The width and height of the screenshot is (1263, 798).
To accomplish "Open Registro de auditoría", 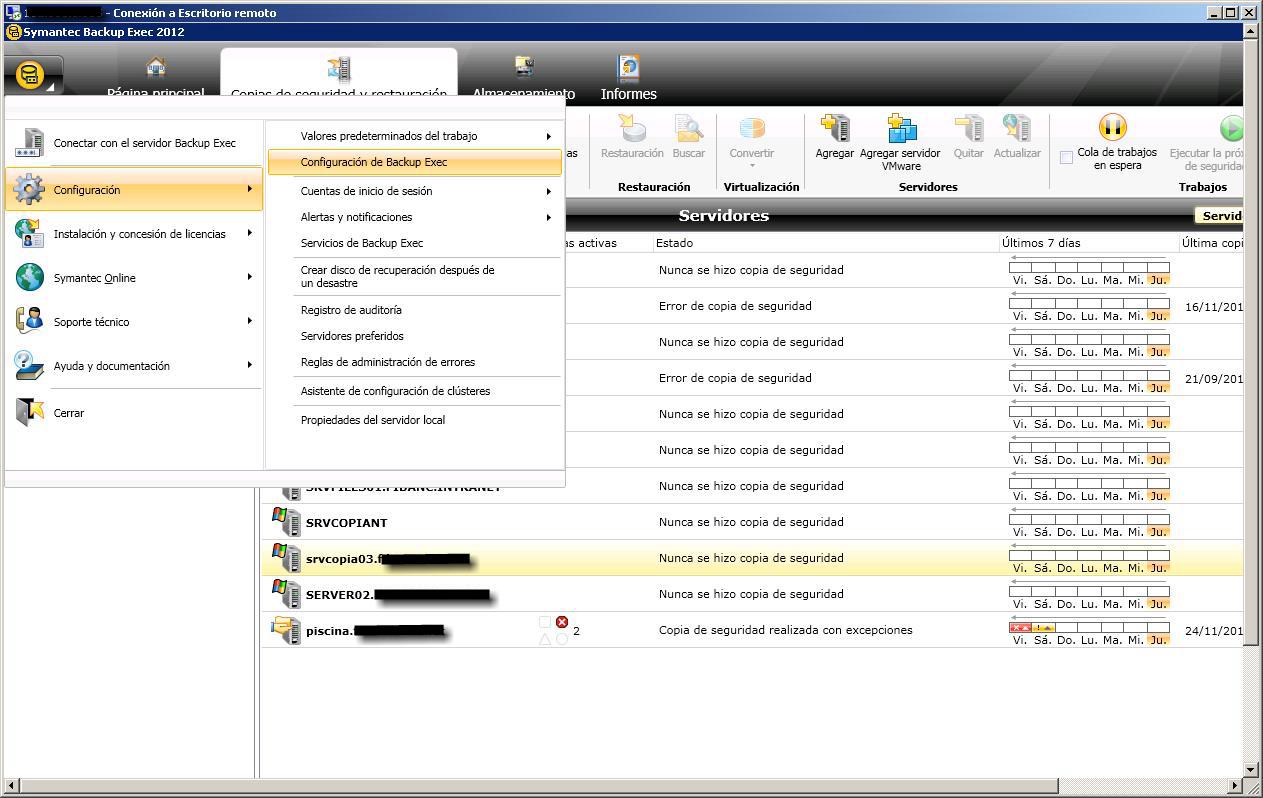I will click(x=414, y=310).
